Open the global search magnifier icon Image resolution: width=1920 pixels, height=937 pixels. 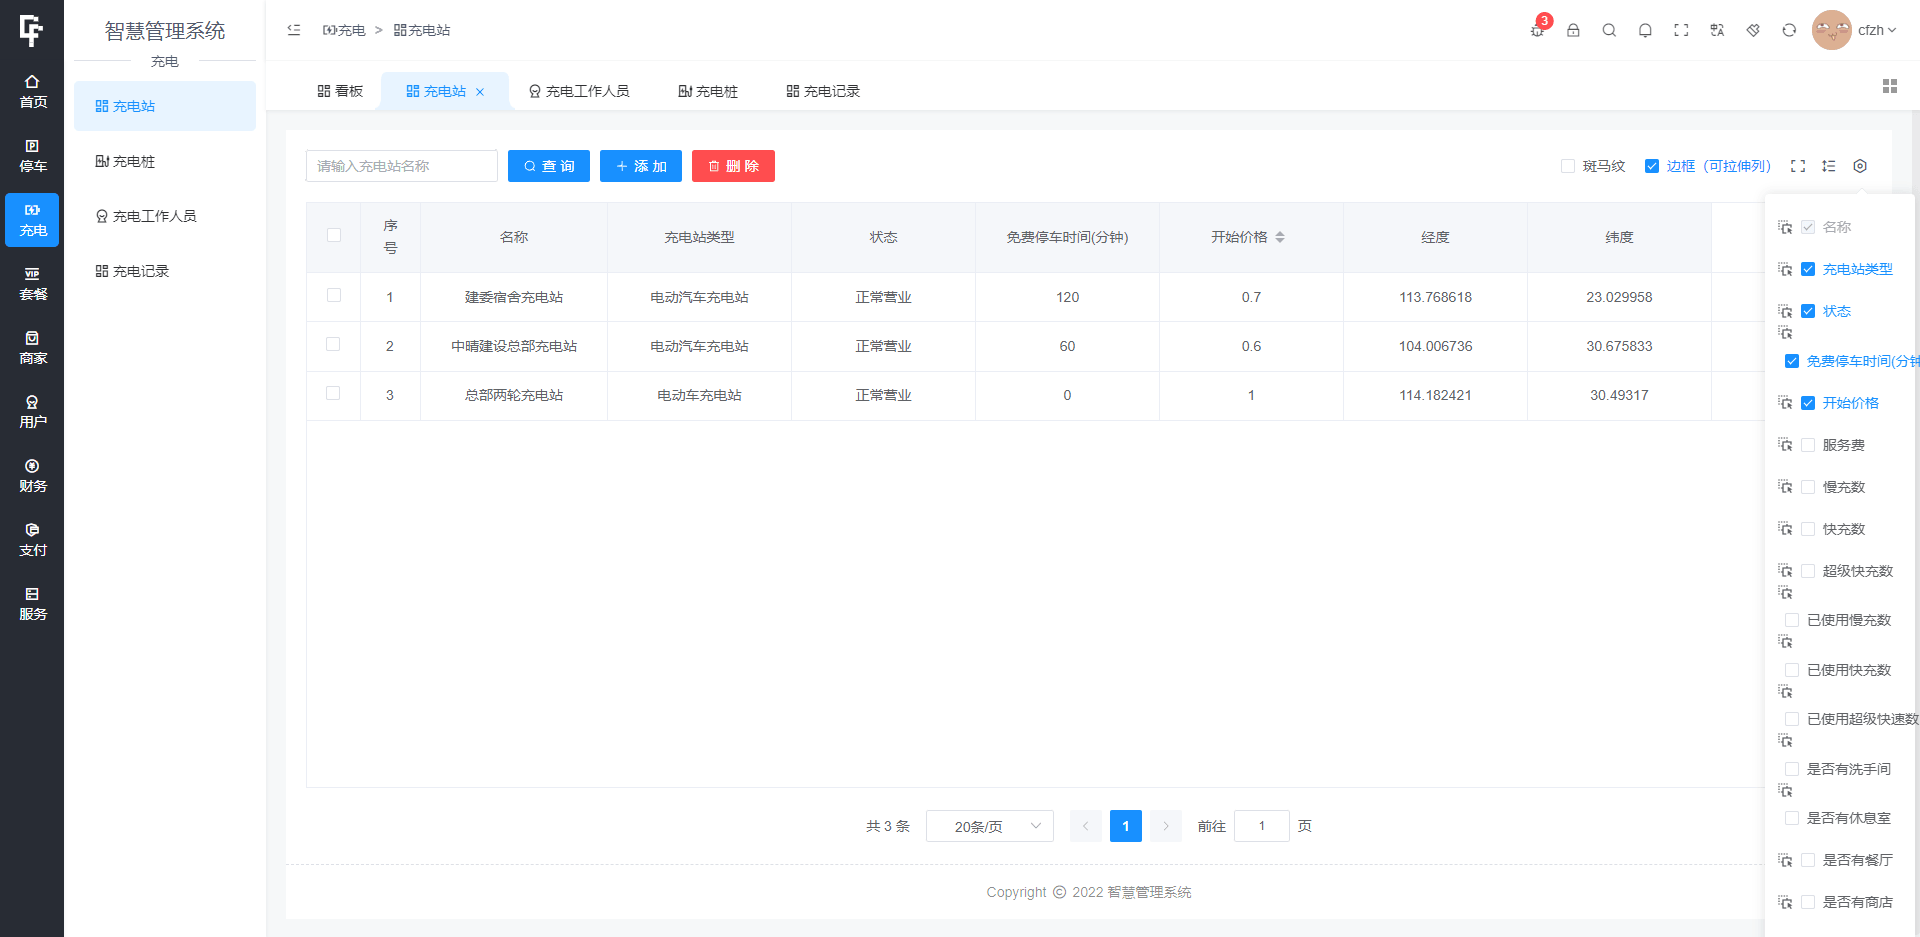(x=1609, y=30)
